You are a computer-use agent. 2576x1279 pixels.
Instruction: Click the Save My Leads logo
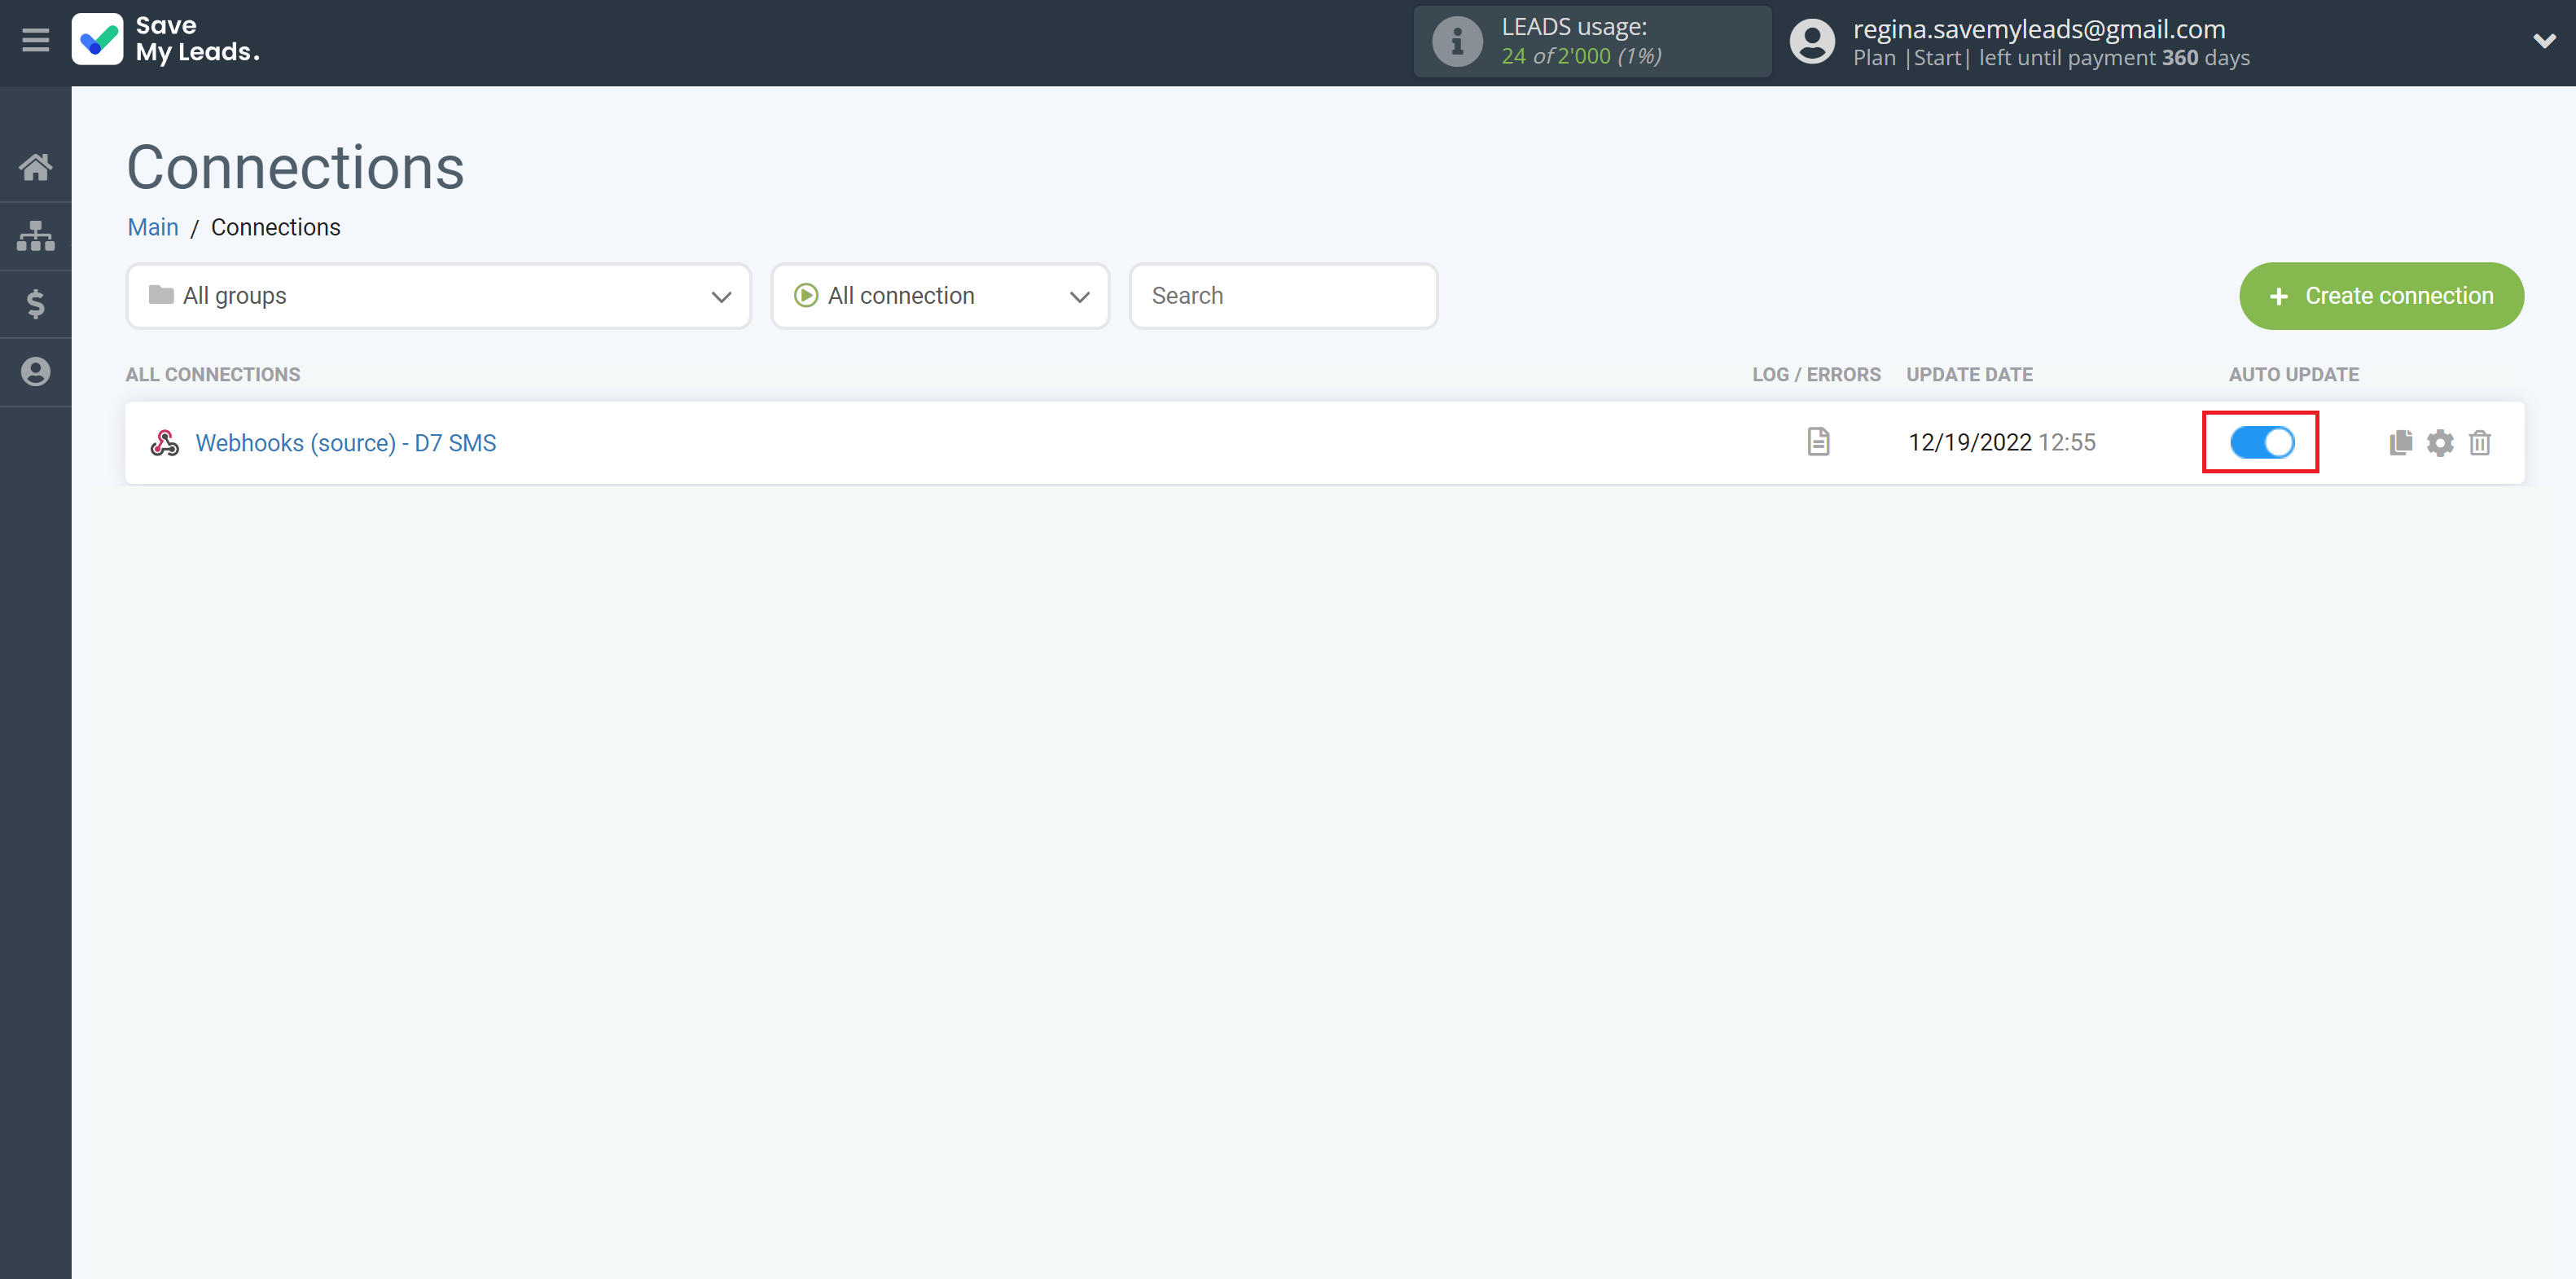click(x=166, y=40)
